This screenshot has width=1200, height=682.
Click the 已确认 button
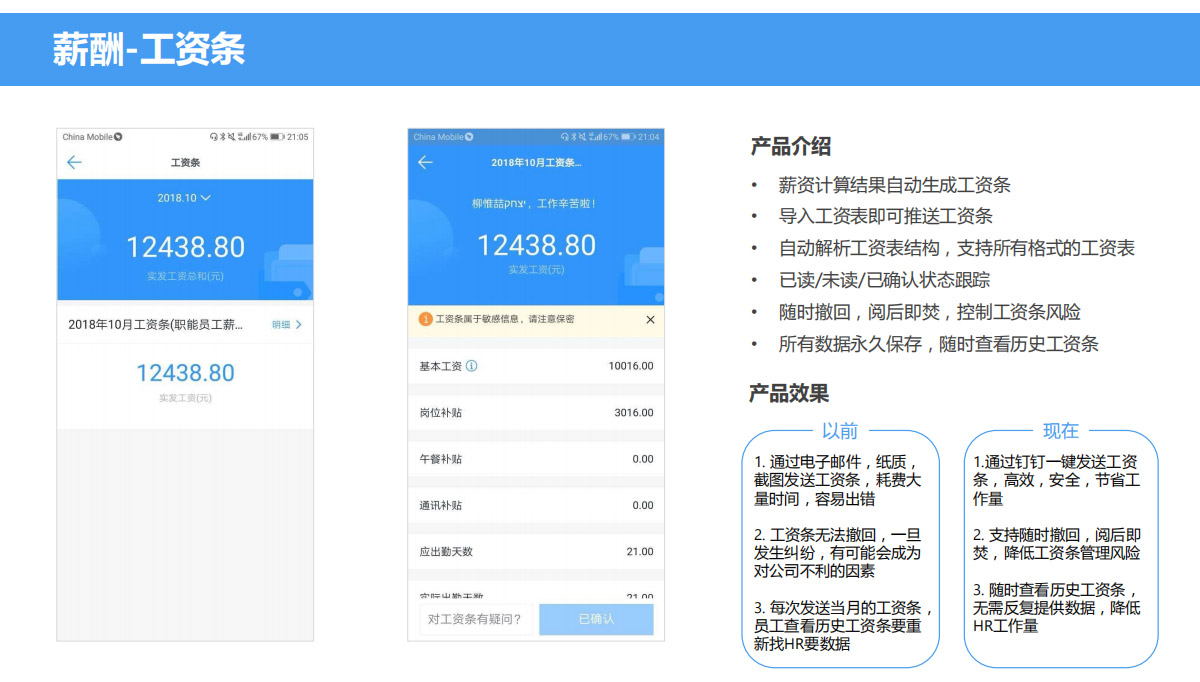pos(596,619)
